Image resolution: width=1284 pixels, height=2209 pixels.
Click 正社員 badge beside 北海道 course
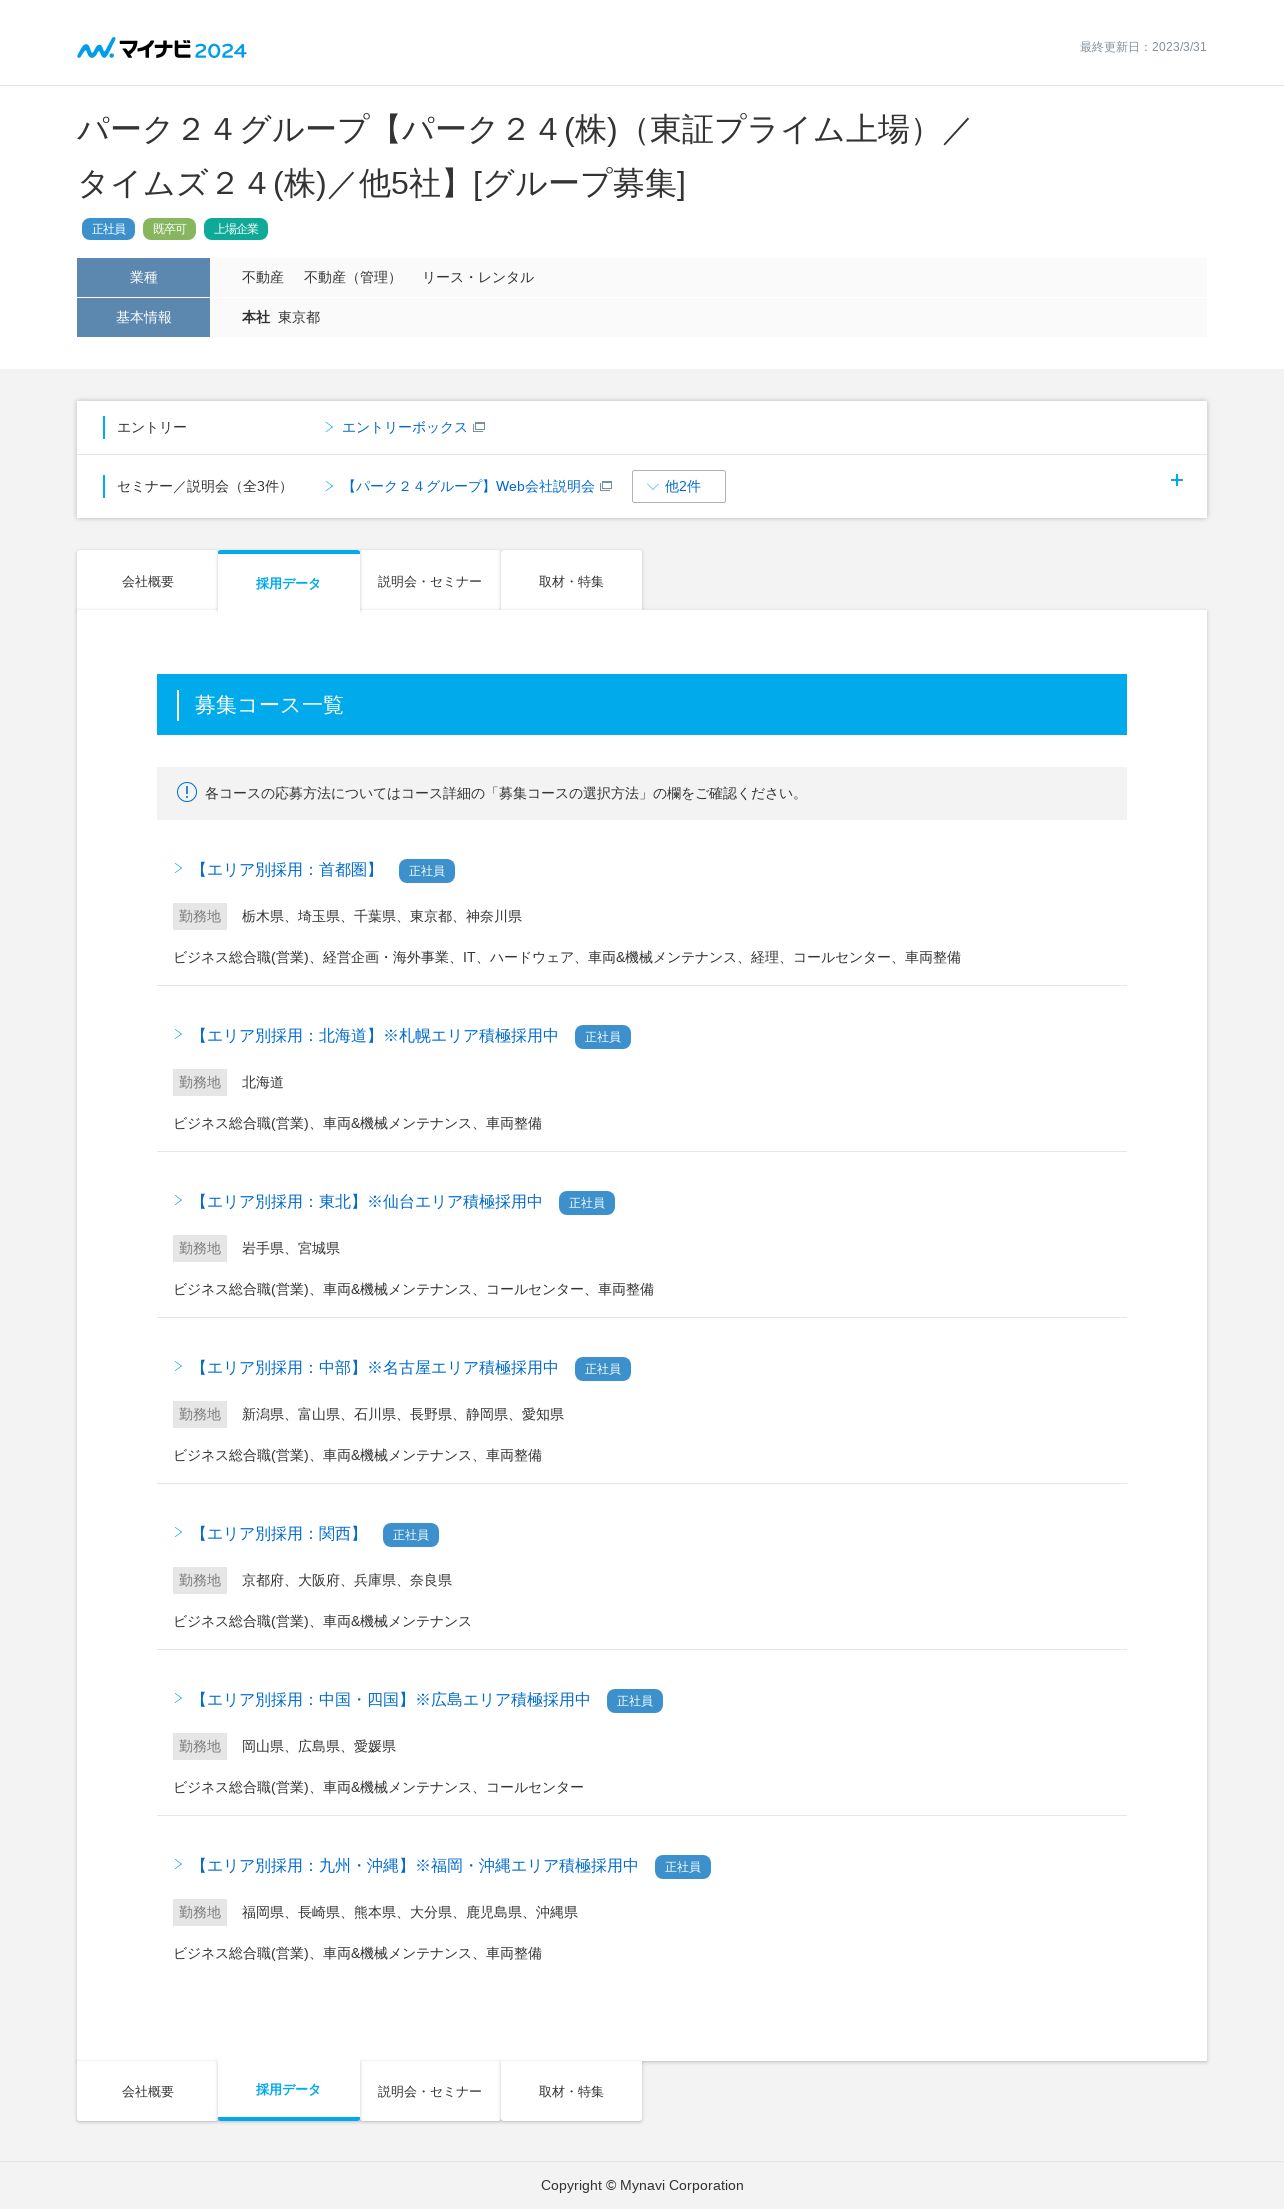tap(603, 1037)
